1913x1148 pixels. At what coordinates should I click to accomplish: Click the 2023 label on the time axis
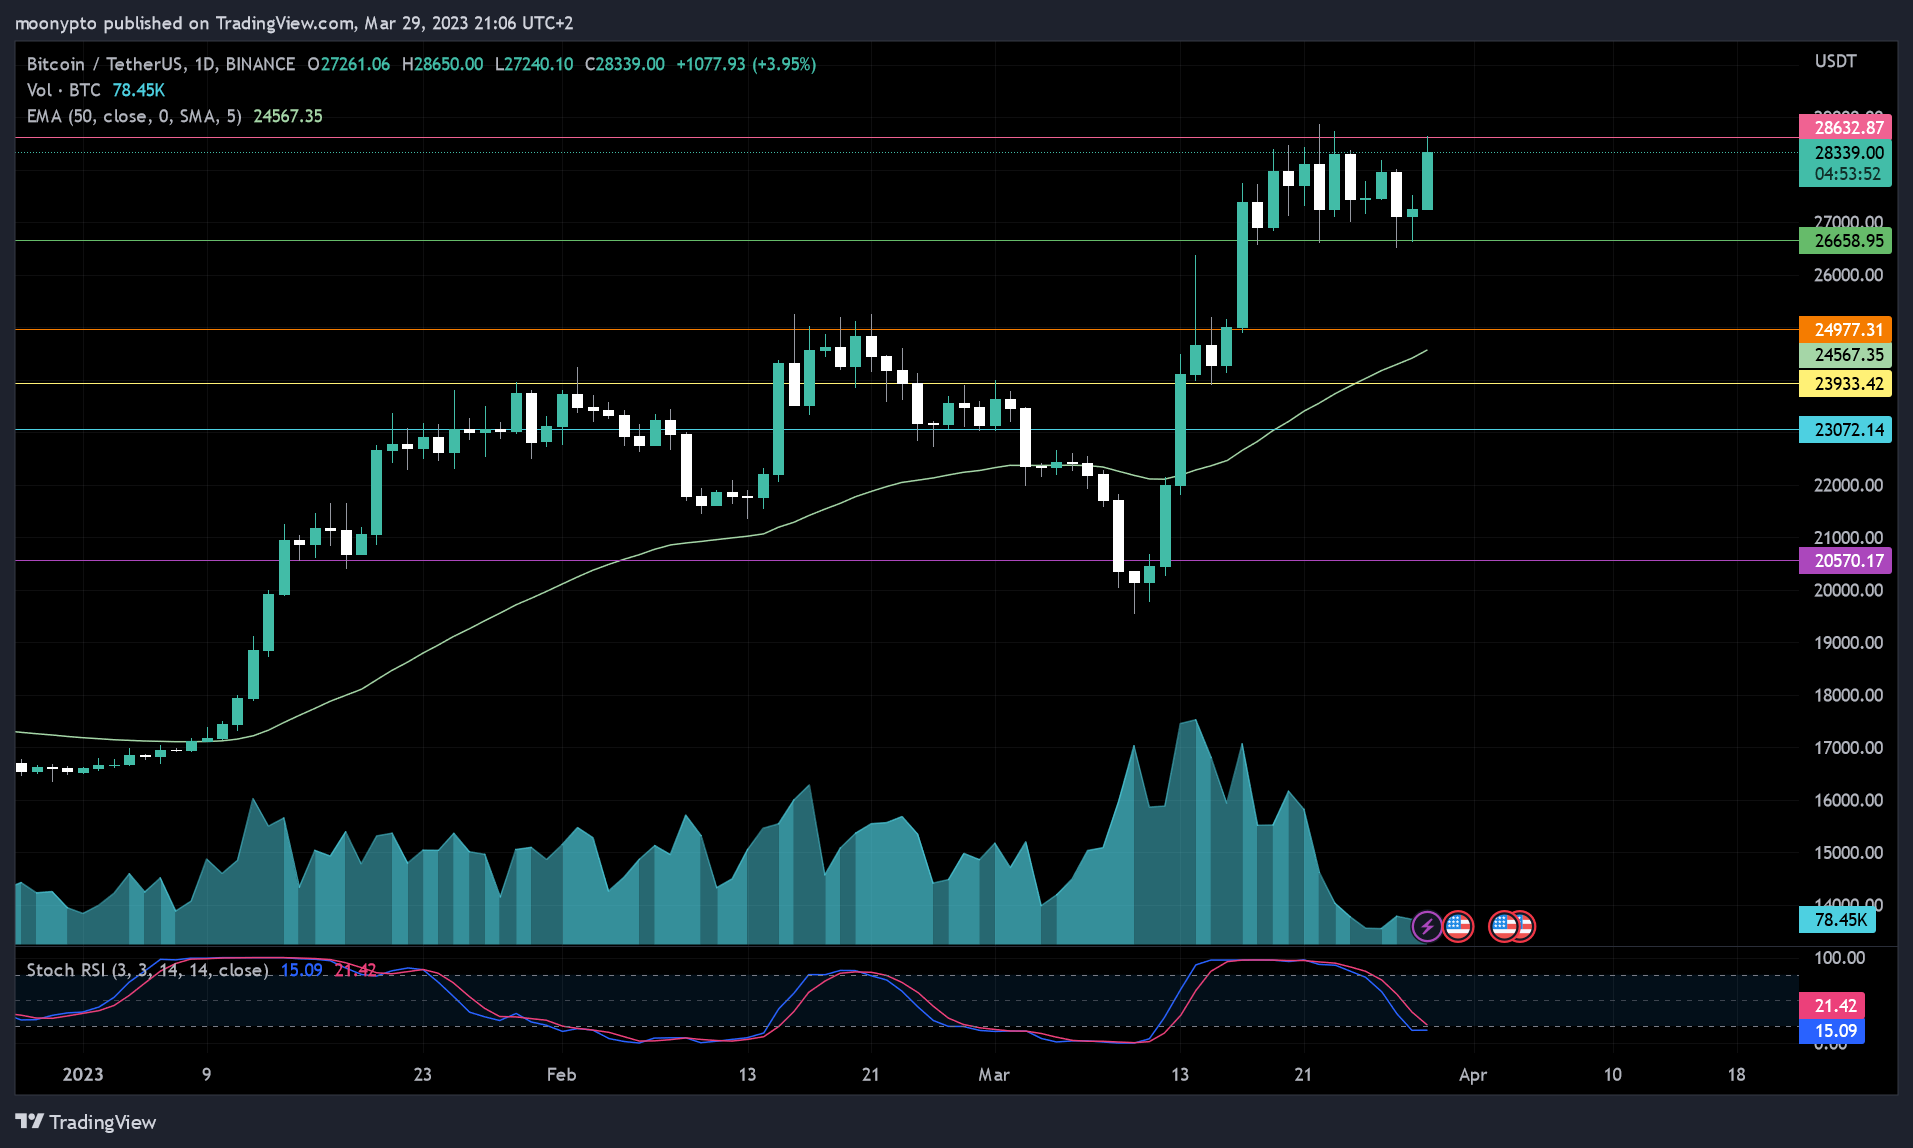(83, 1074)
